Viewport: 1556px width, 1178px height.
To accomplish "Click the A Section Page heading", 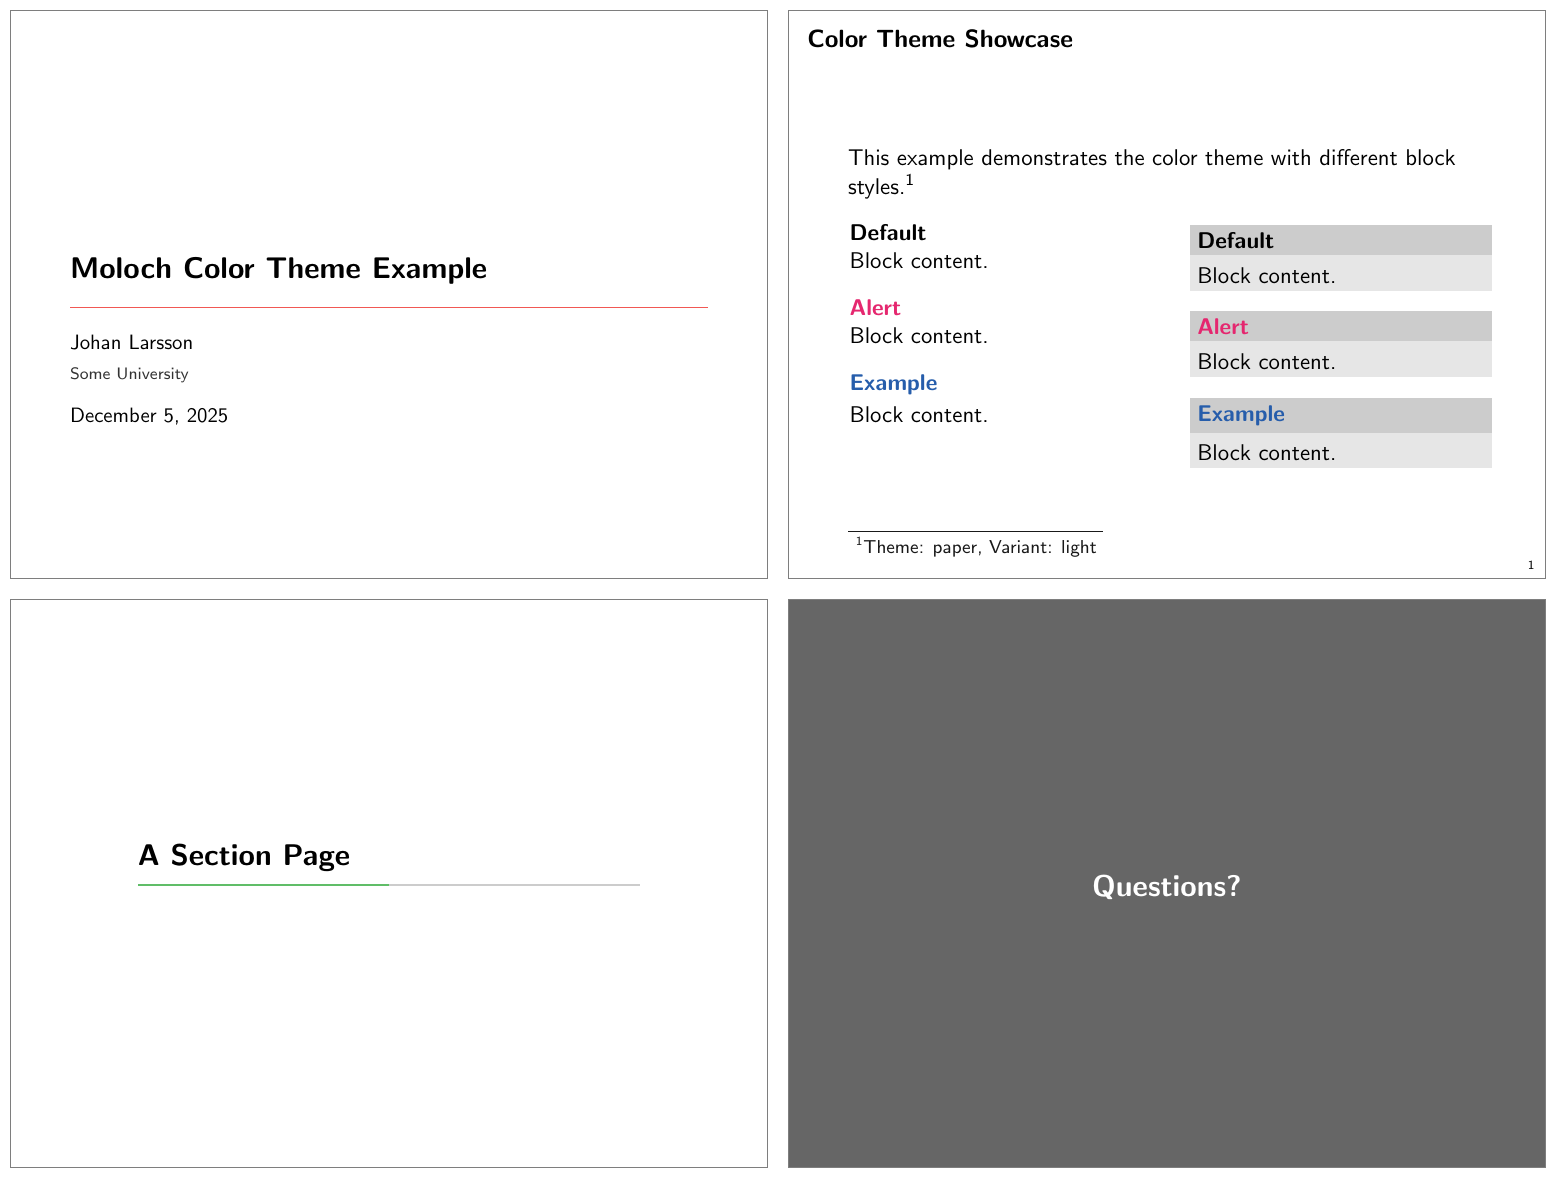I will point(244,856).
